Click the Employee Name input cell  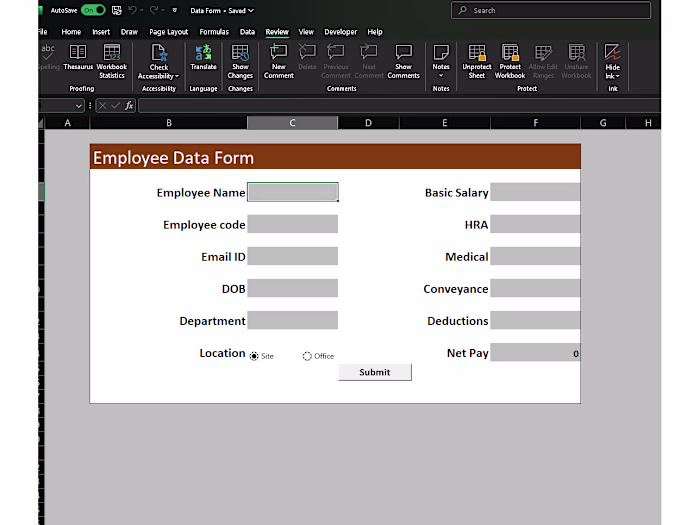coord(292,192)
